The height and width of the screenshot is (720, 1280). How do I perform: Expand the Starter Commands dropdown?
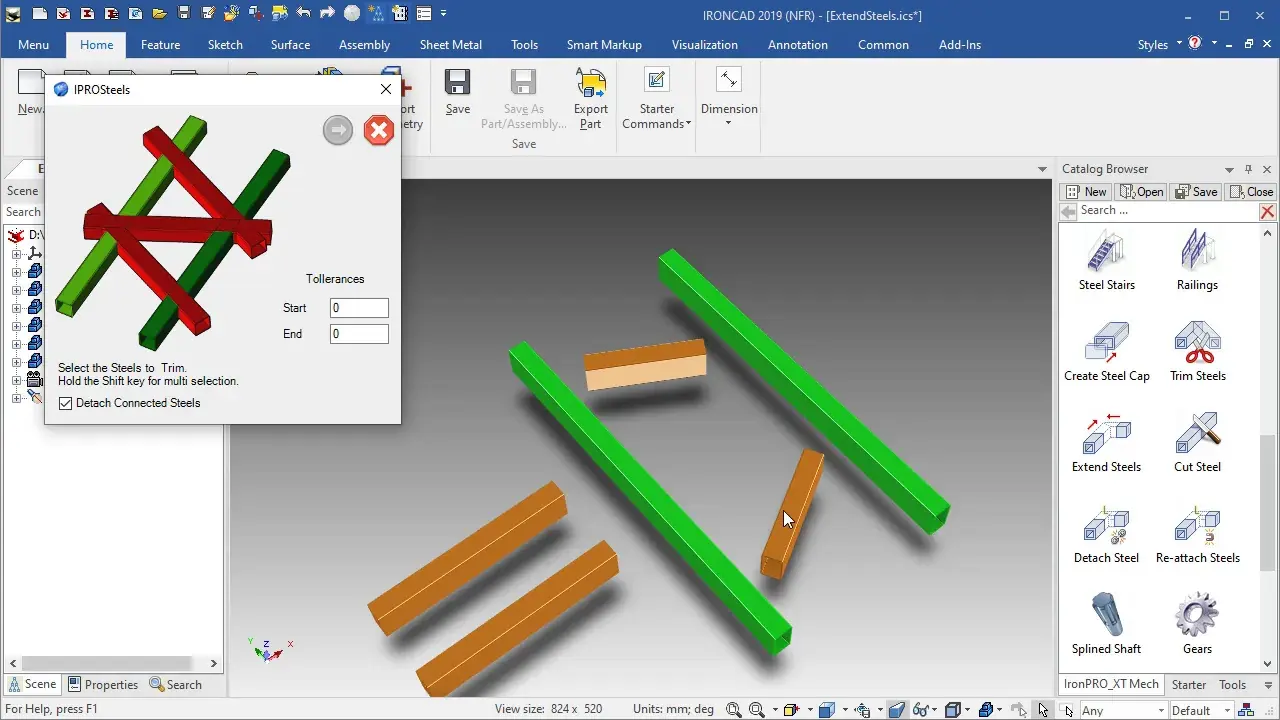pyautogui.click(x=688, y=124)
